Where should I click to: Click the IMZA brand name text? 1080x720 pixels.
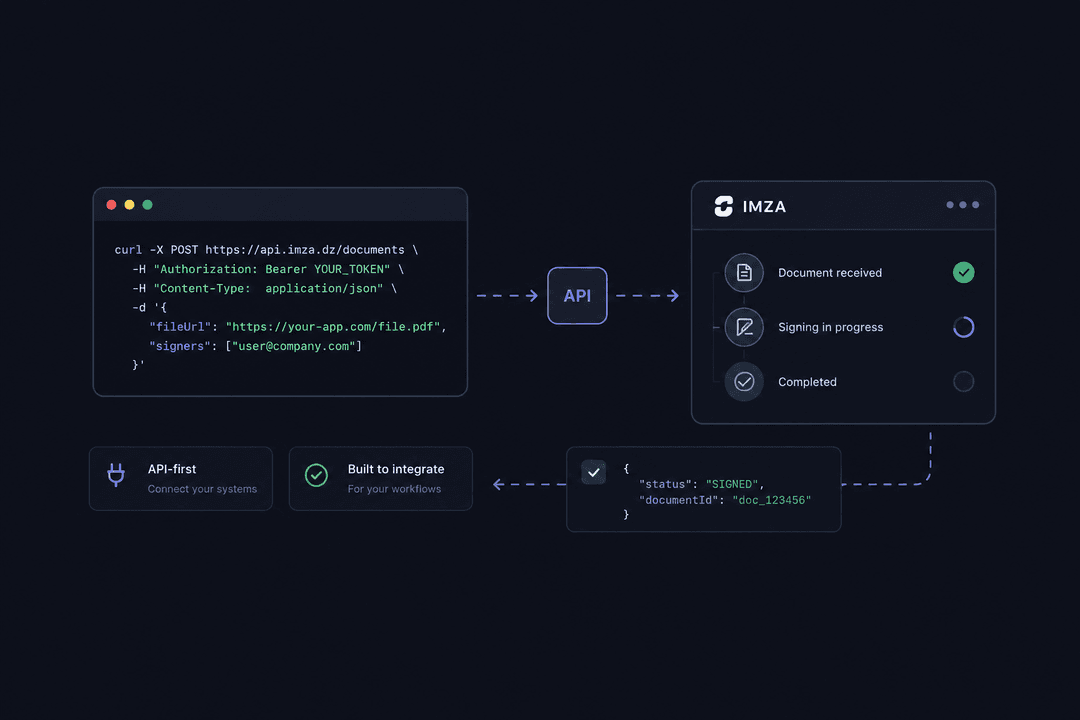765,207
